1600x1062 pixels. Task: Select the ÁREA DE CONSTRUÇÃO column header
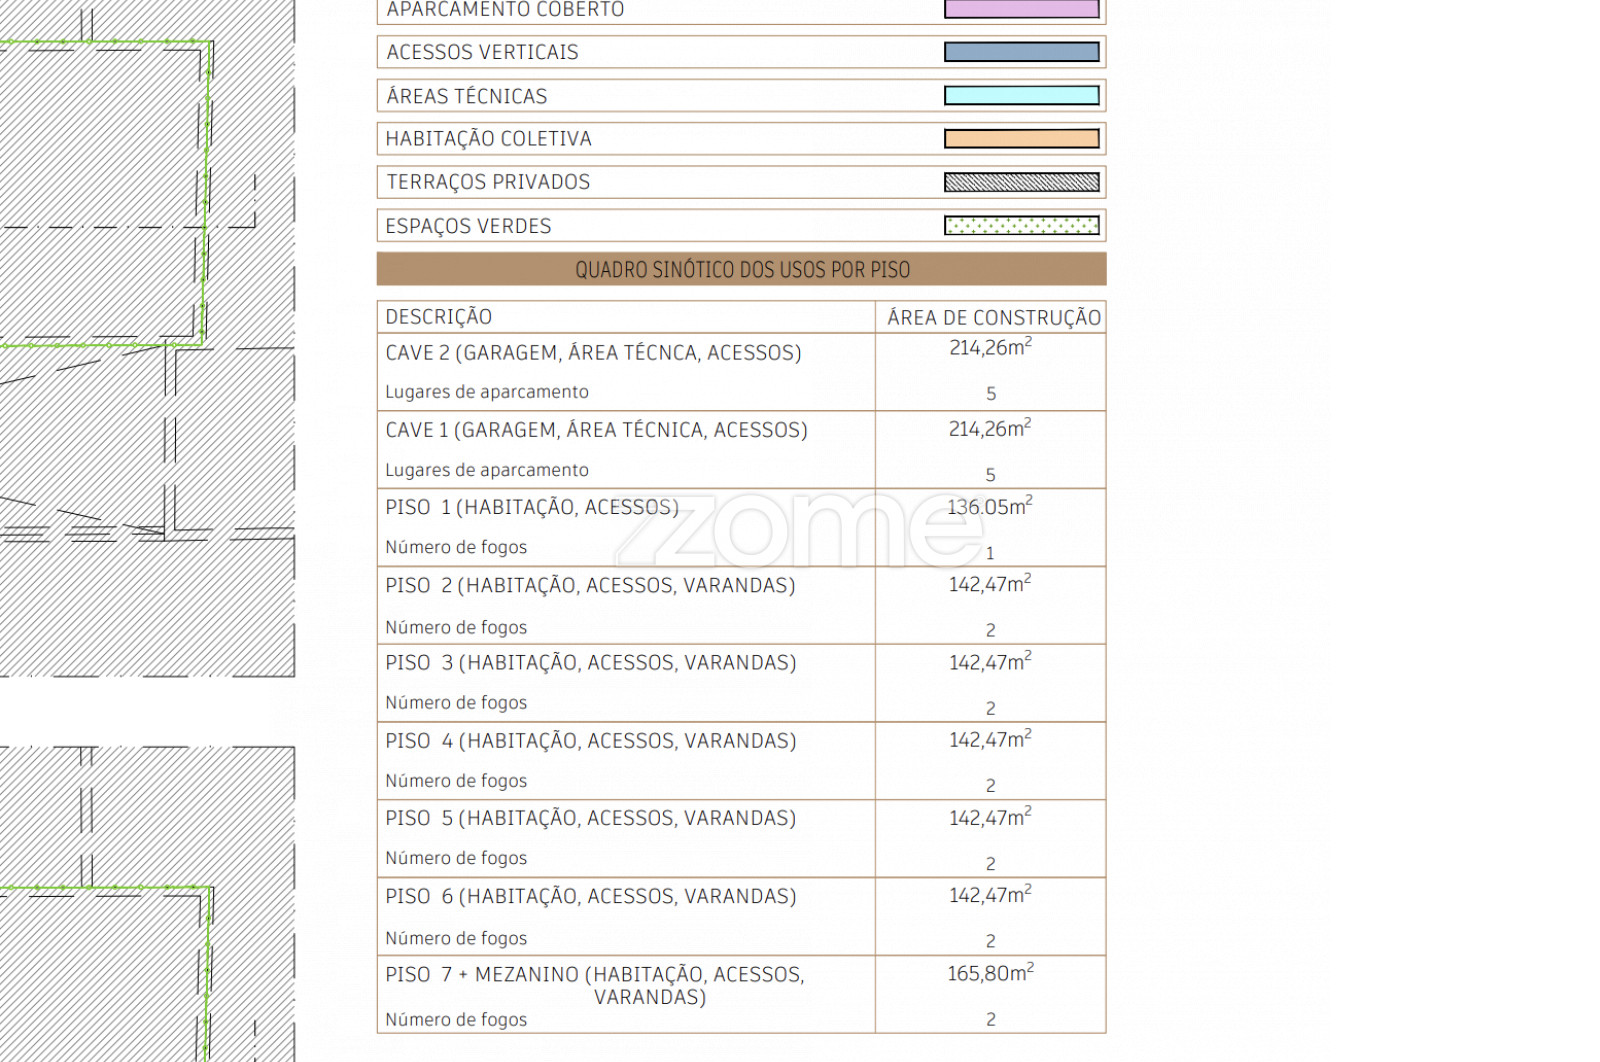[x=993, y=318]
